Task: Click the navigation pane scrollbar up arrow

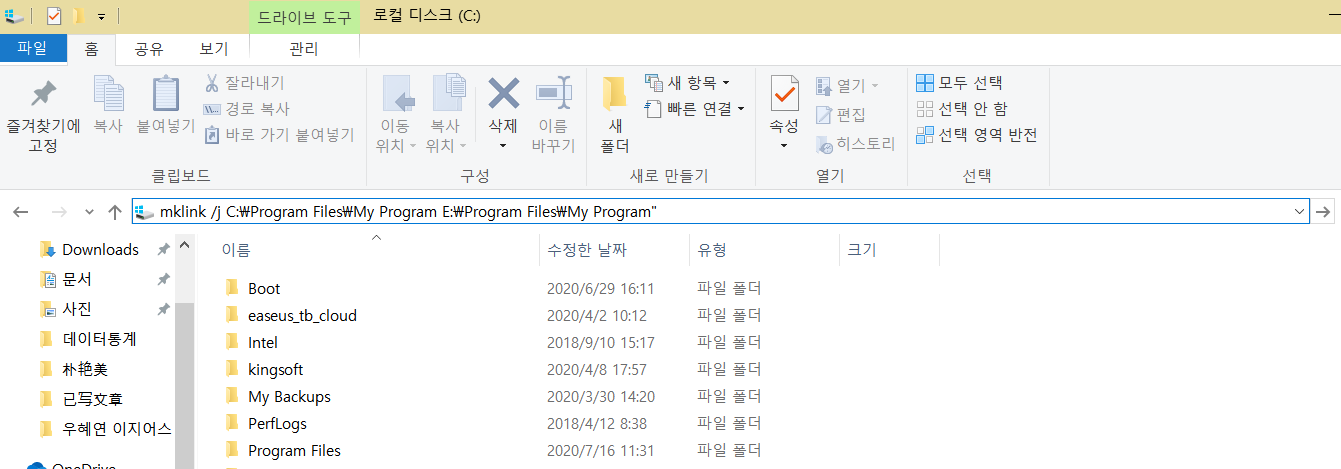Action: point(185,244)
